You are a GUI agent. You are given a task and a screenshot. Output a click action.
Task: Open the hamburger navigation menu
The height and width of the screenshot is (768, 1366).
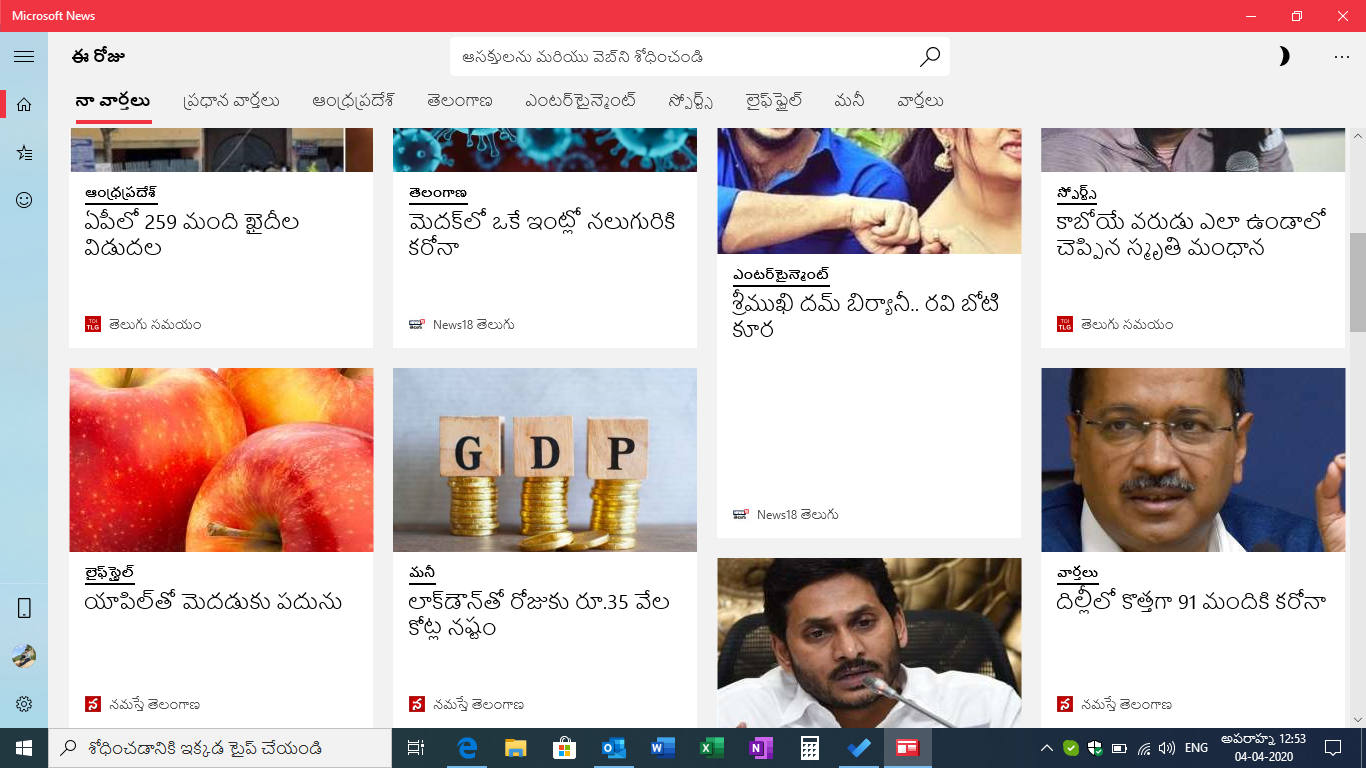click(x=24, y=56)
